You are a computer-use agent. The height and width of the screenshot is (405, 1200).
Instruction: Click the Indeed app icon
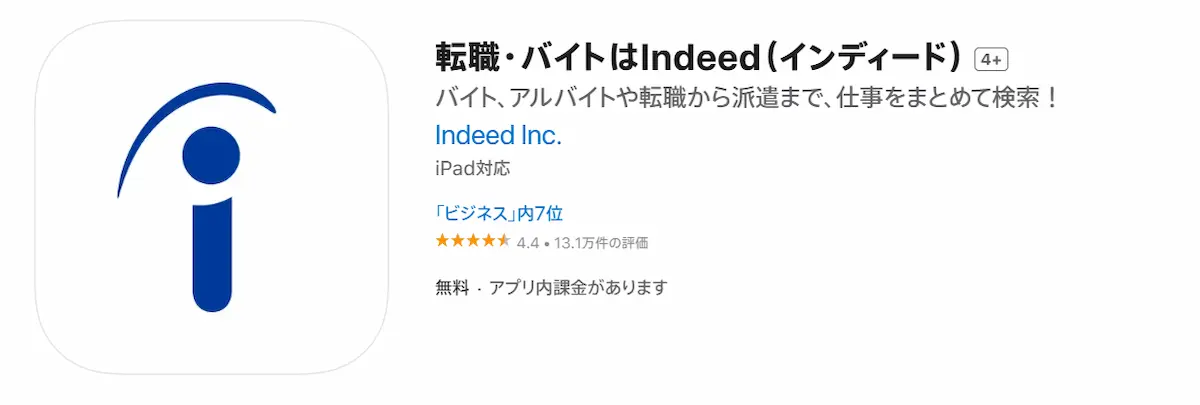pyautogui.click(x=211, y=198)
